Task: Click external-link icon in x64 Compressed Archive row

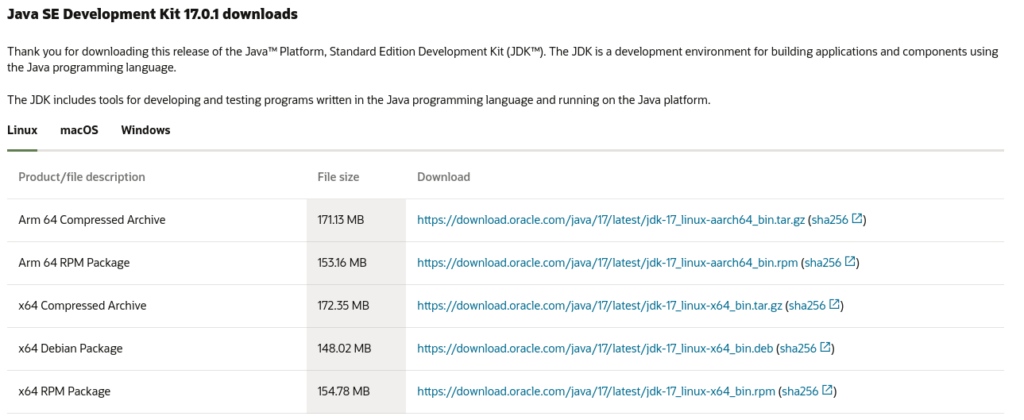Action: (835, 304)
